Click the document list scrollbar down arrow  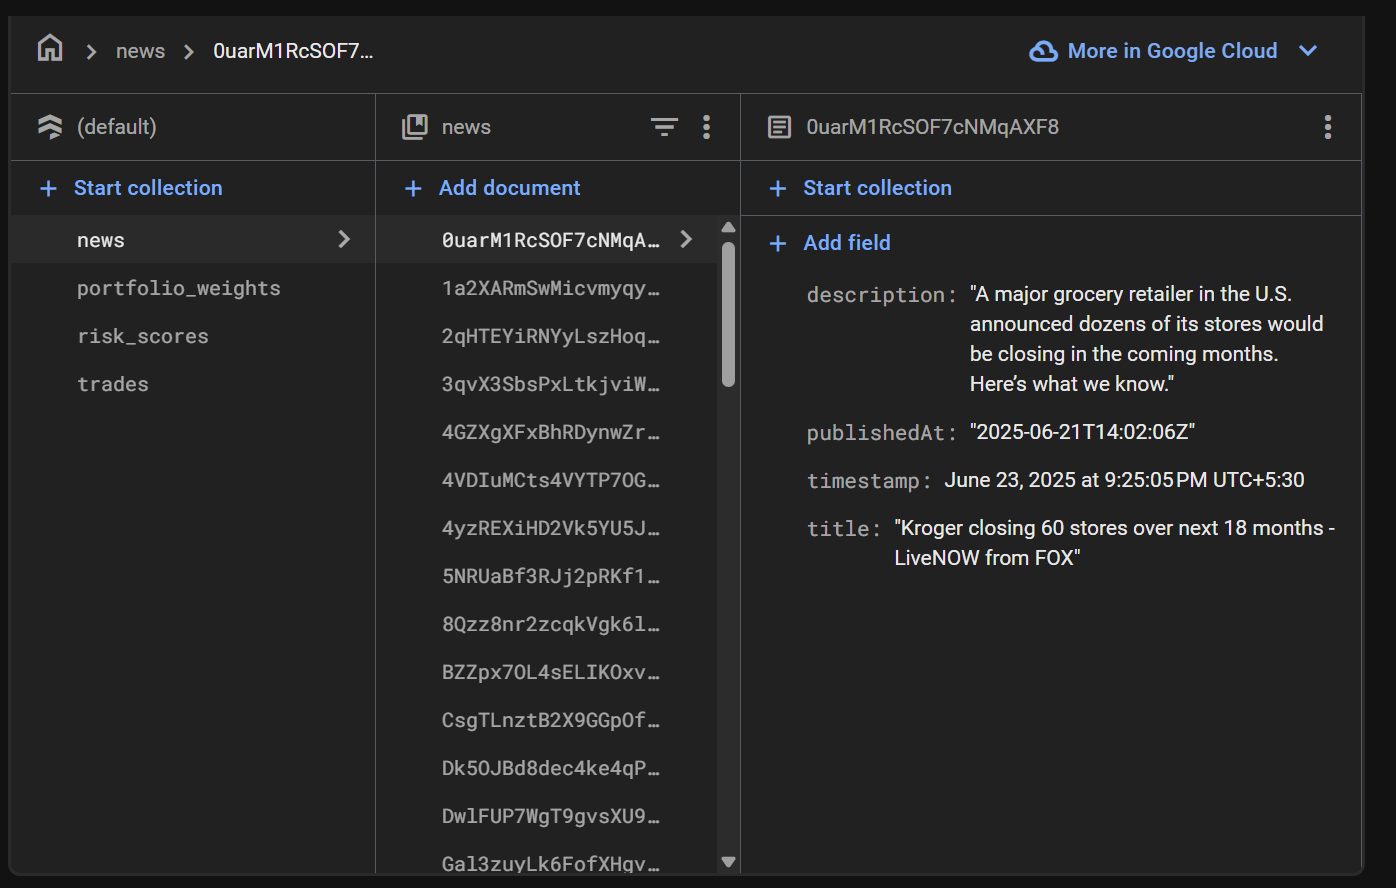[728, 861]
